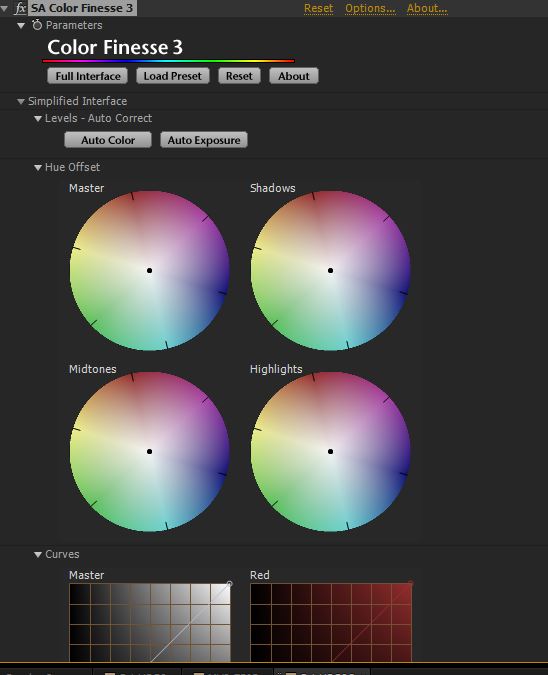Click the gray About button
548x675 pixels.
click(294, 76)
